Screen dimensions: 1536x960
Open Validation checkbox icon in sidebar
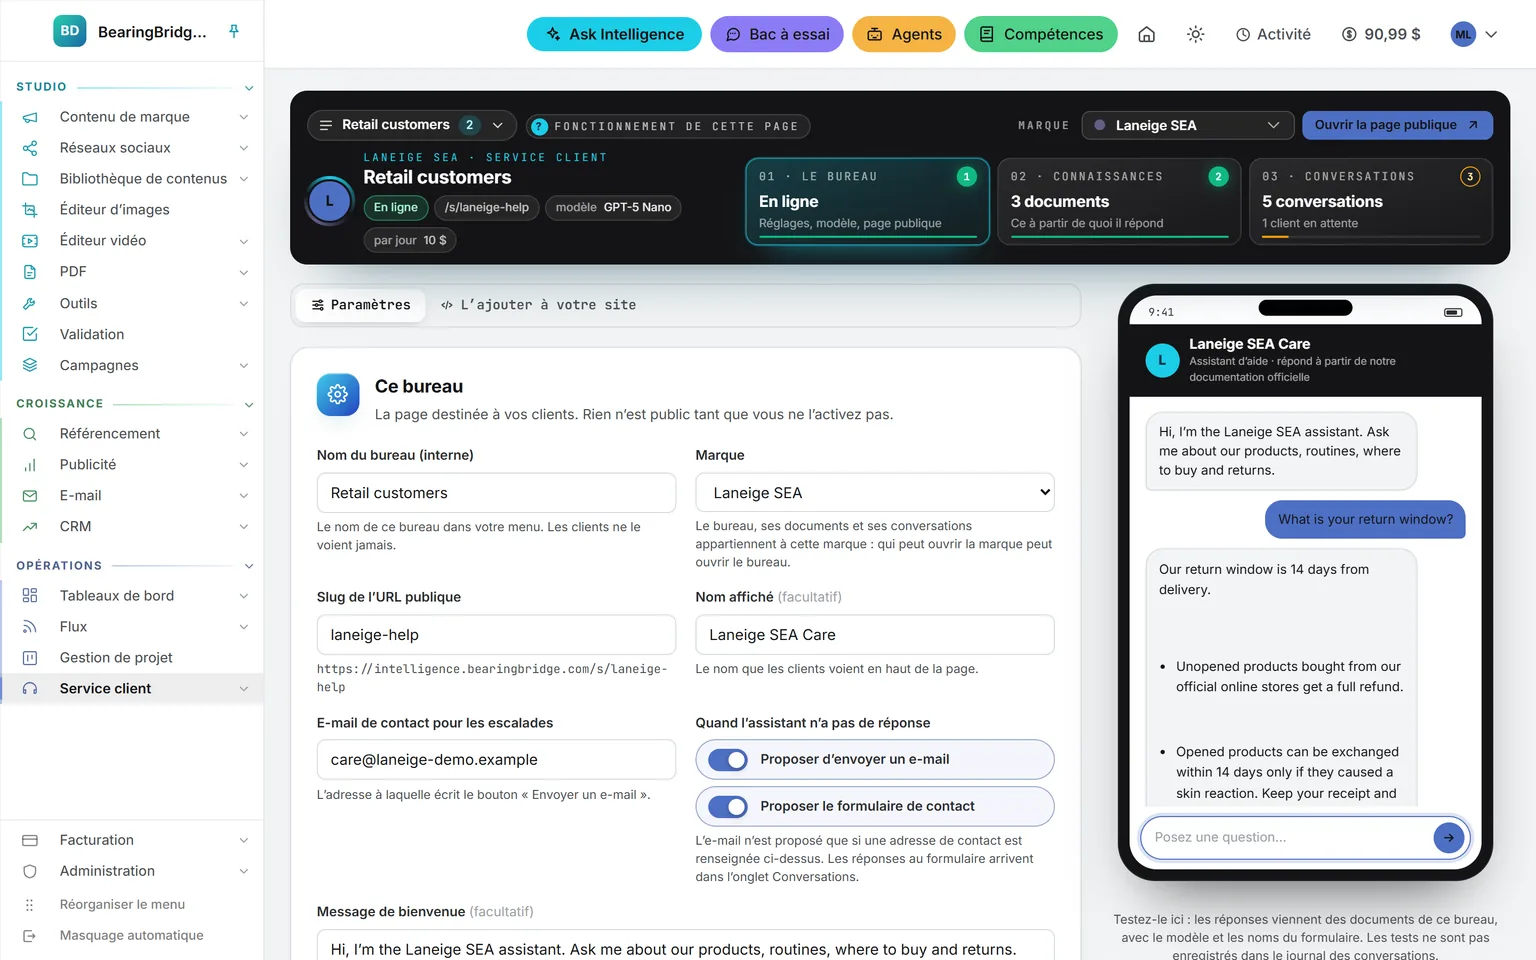coord(30,334)
